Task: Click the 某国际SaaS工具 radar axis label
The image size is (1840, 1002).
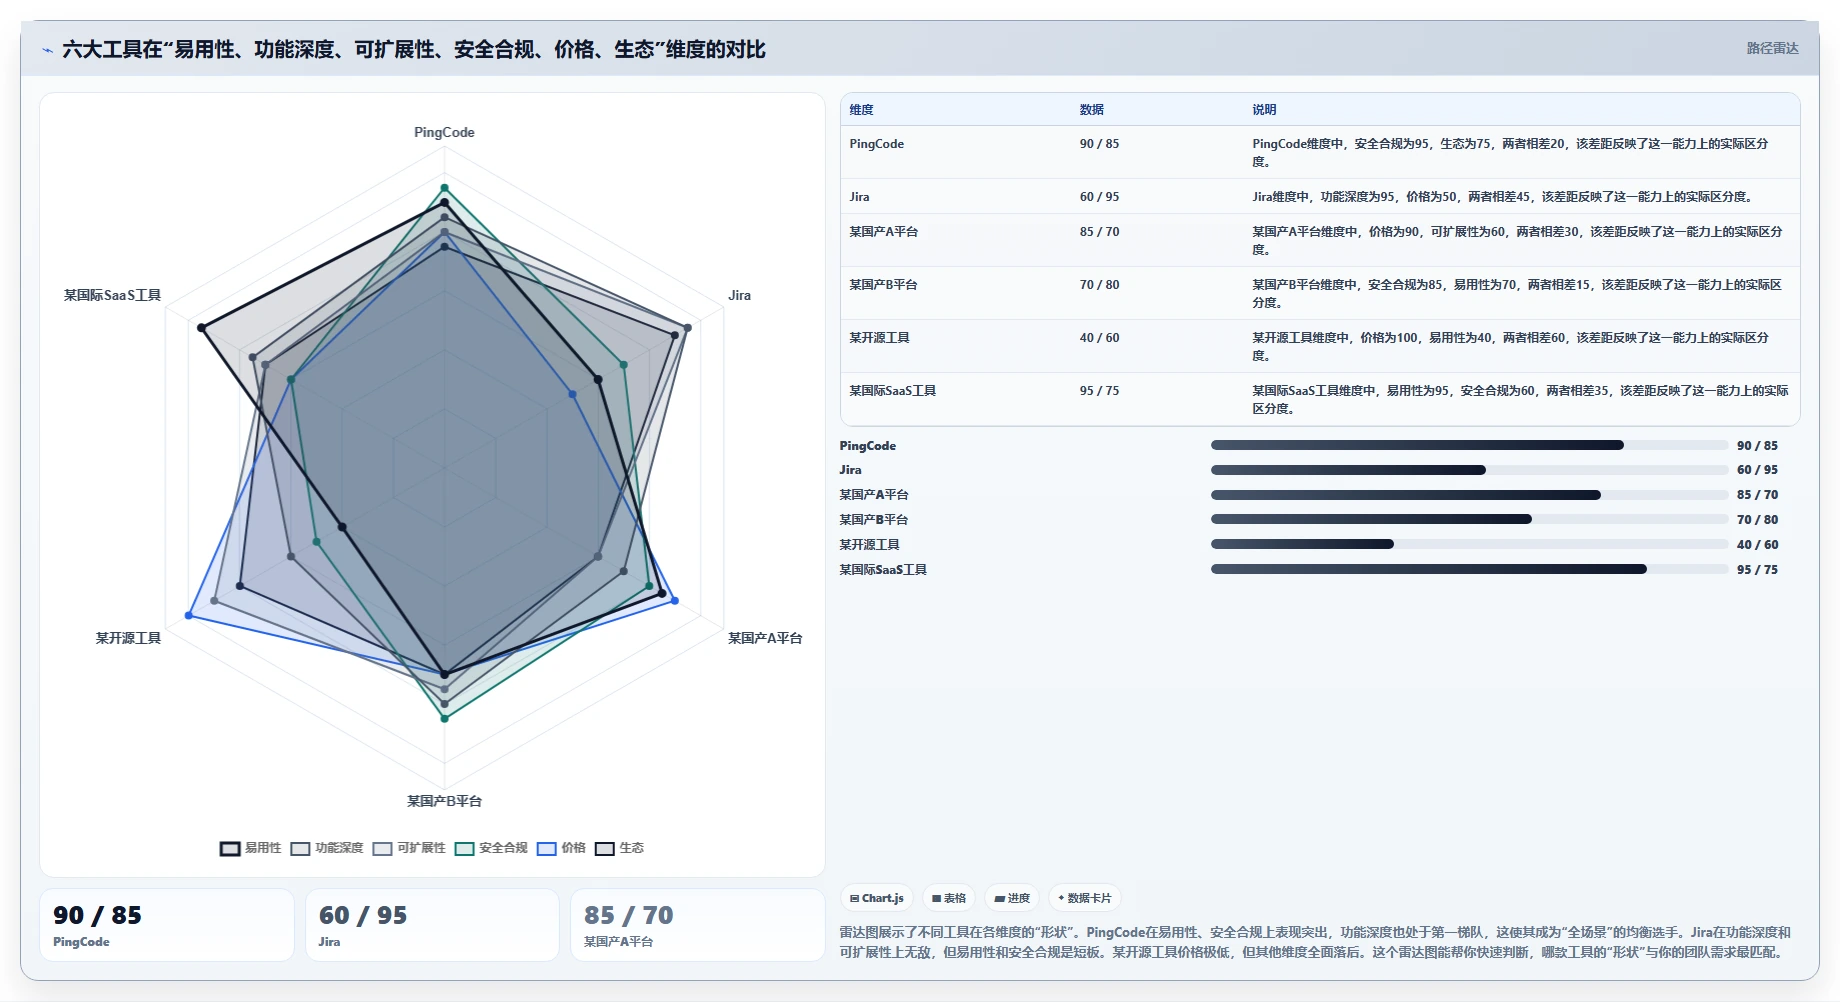Action: 112,295
